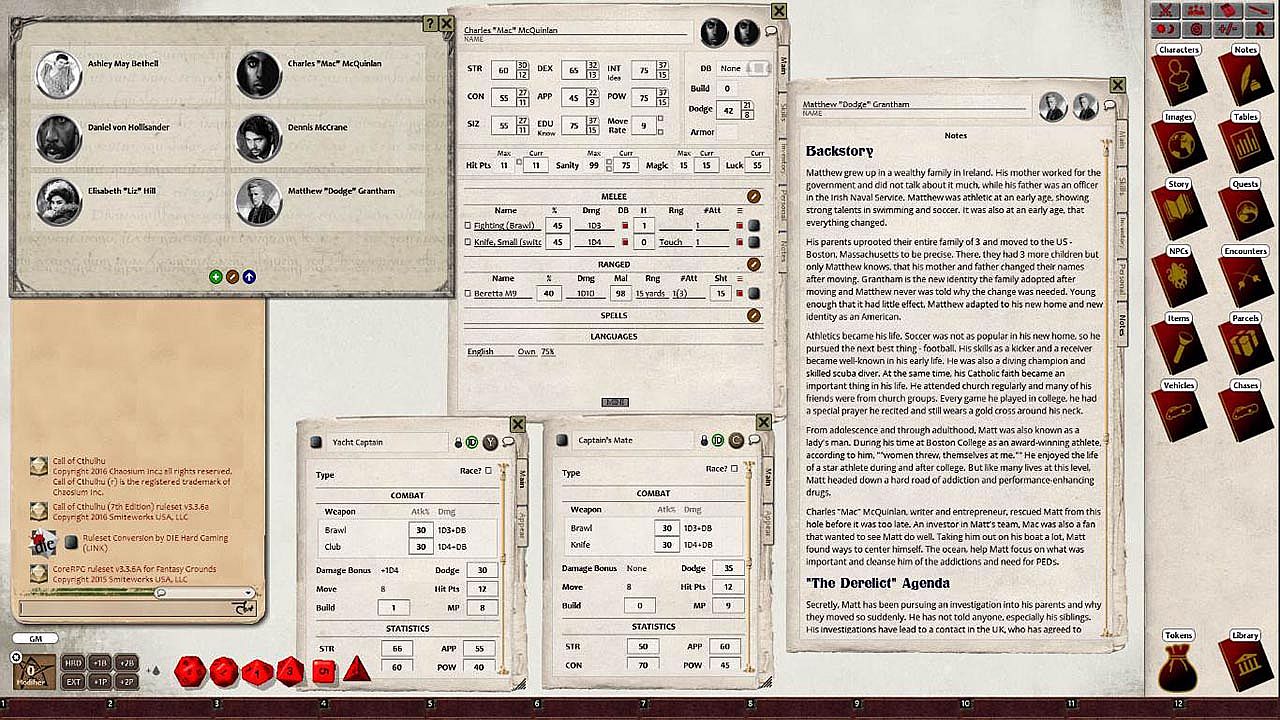Open the party sheet group icon
Image resolution: width=1280 pixels, height=720 pixels.
pos(1196,11)
